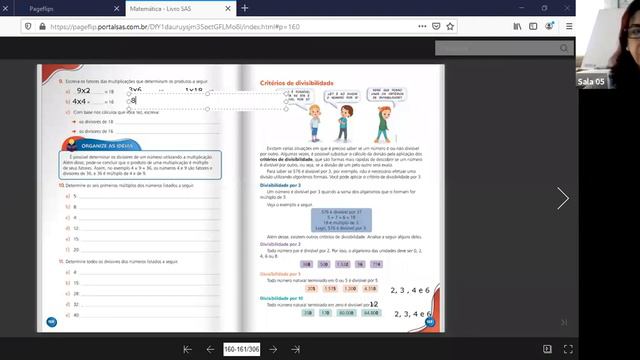The height and width of the screenshot is (360, 640).
Task: Click the 4x4 annotation text
Action: 79,101
